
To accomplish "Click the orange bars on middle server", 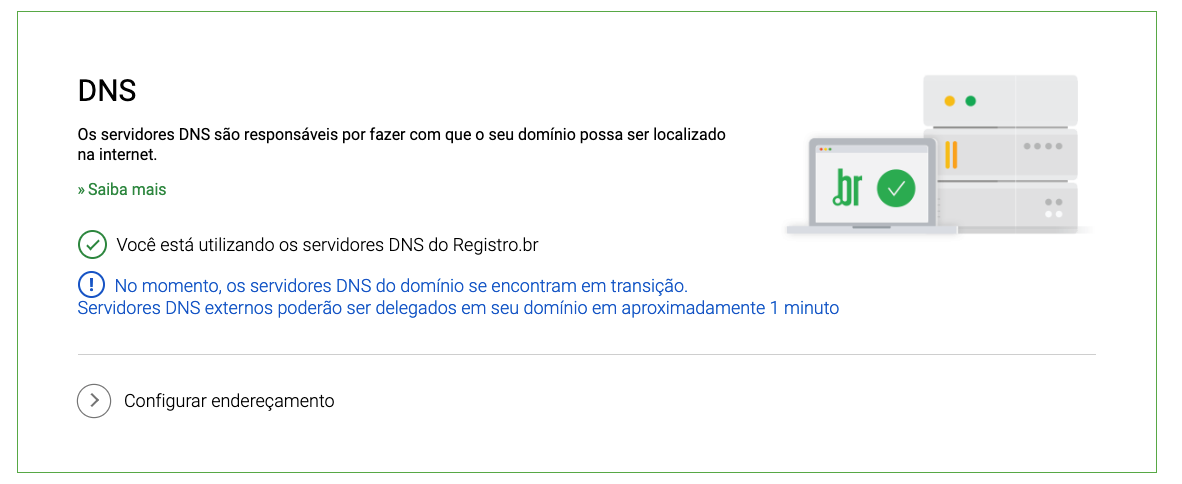I will (x=951, y=154).
